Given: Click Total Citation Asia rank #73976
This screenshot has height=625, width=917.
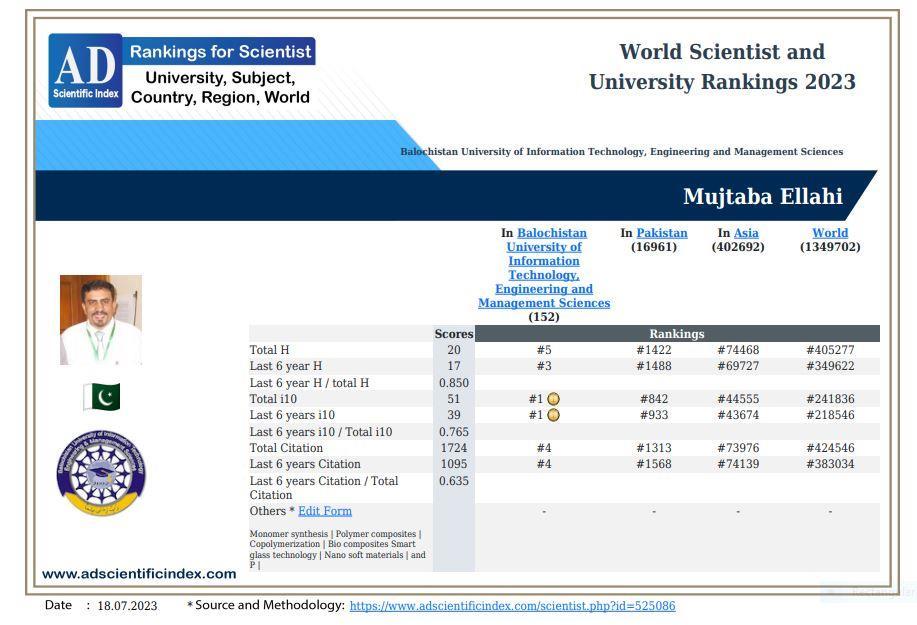Looking at the screenshot, I should 738,448.
